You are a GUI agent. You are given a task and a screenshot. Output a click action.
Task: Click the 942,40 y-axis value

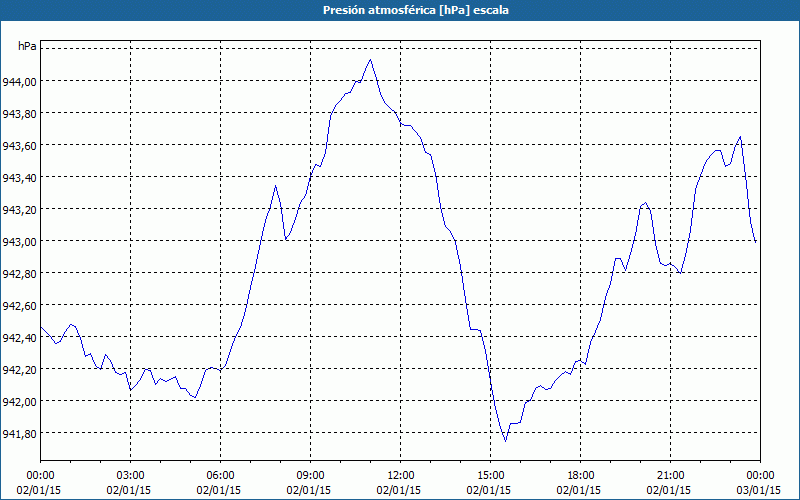tap(18, 337)
